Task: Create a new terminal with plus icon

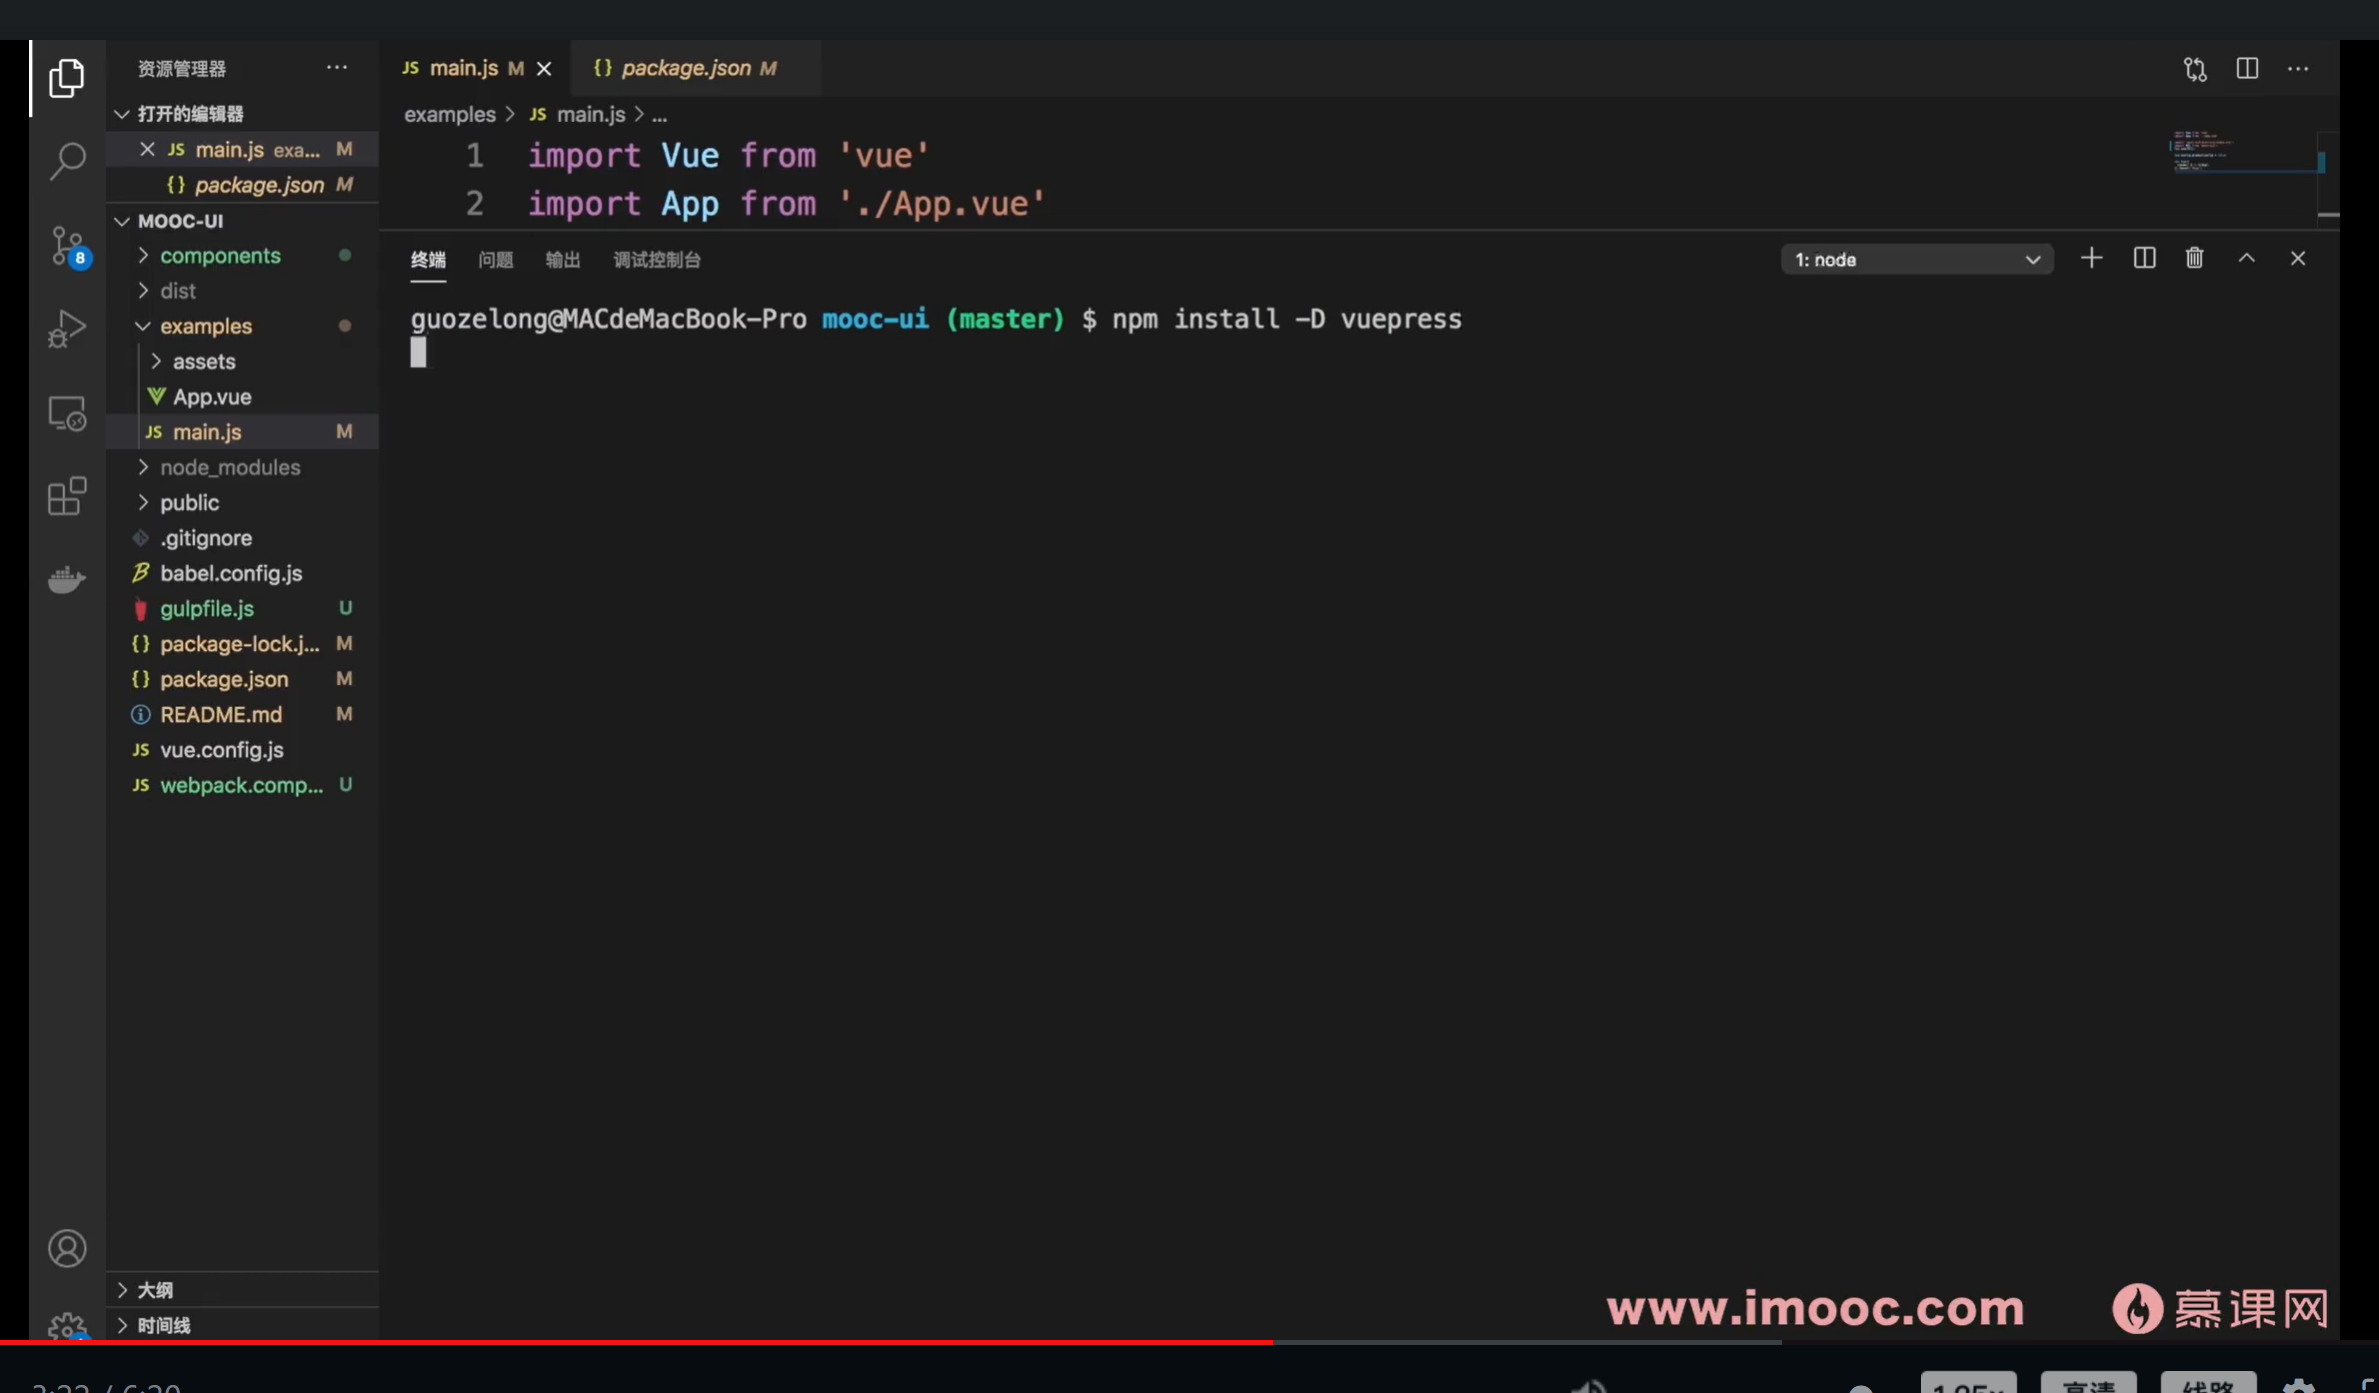Action: (x=2091, y=259)
